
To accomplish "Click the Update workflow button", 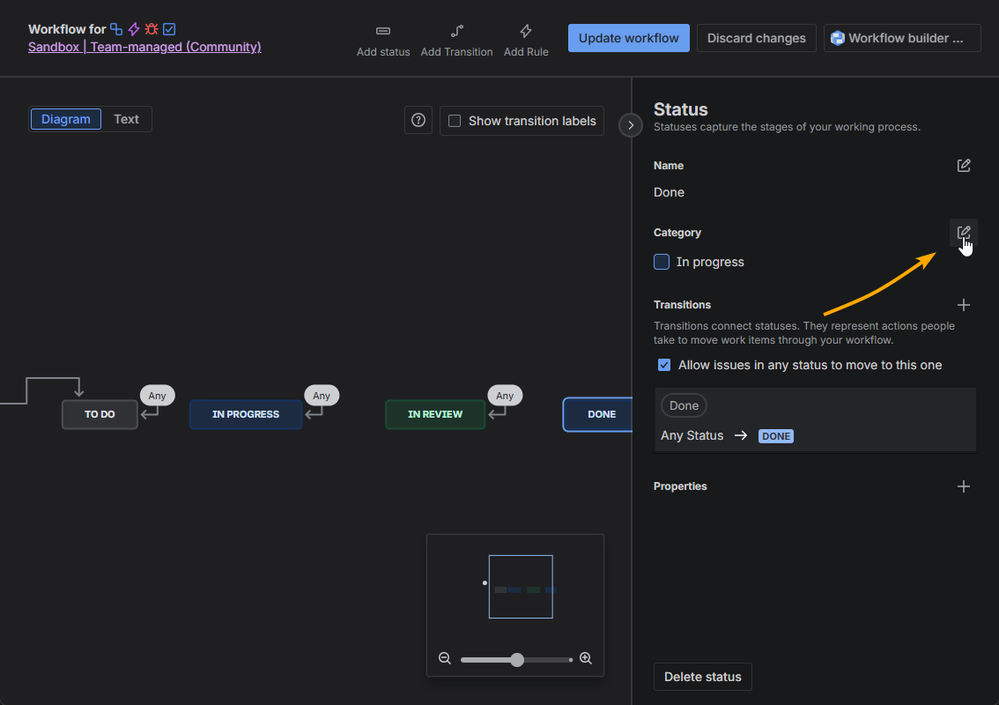I will [628, 38].
